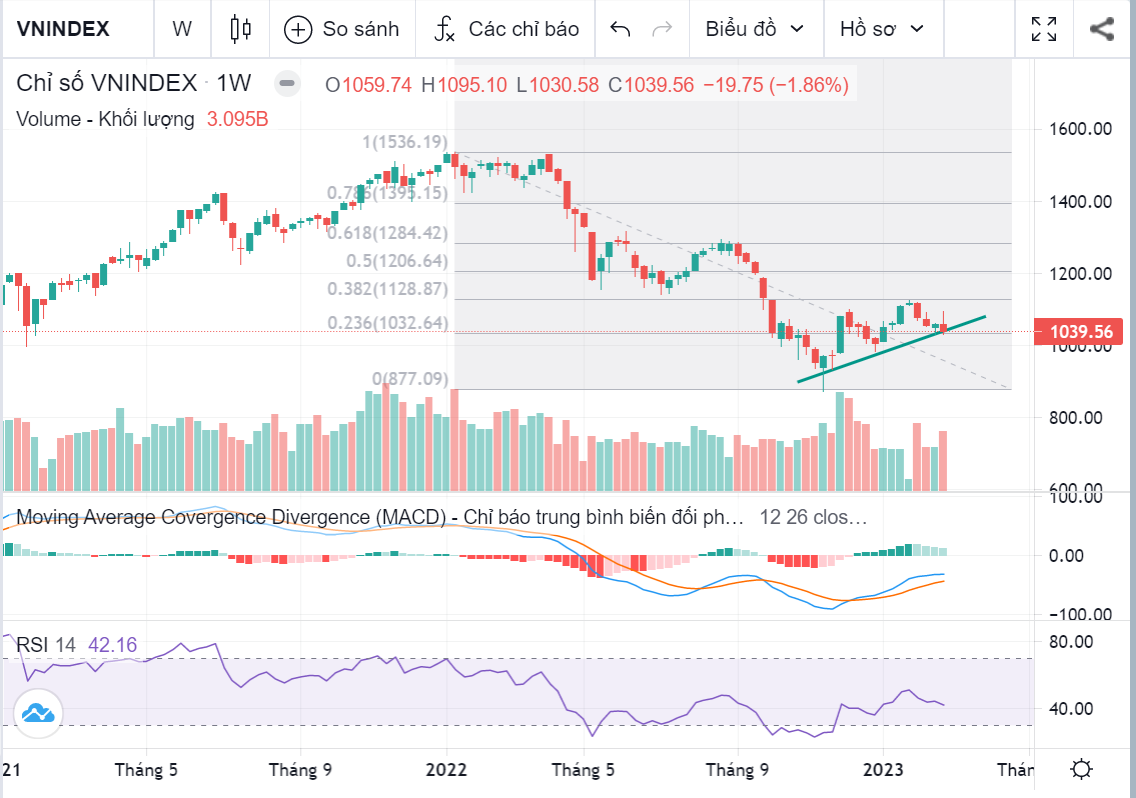Redo the chart action
This screenshot has width=1136, height=798.
662,29
